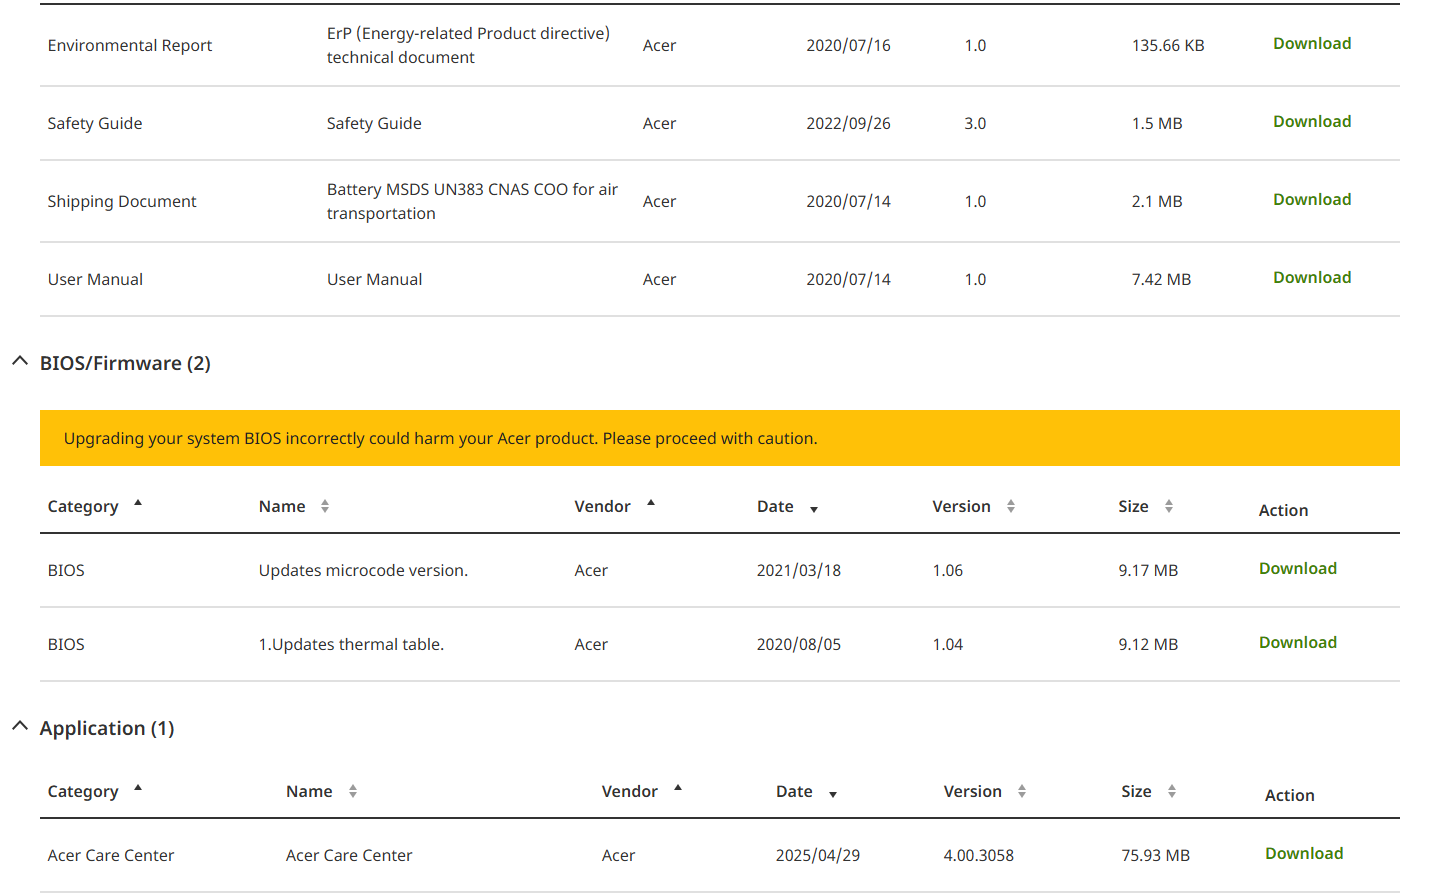Screen dimensions: 1440x893
Task: Click Application table Name column header
Action: point(309,792)
